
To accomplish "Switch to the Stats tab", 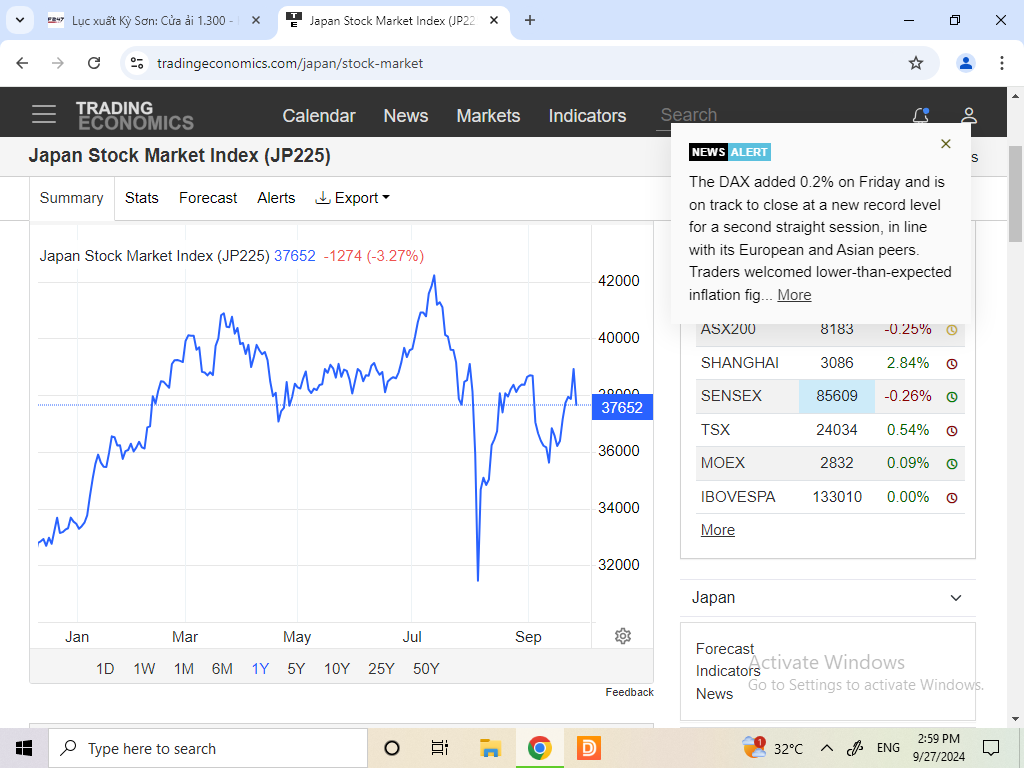I will [142, 198].
